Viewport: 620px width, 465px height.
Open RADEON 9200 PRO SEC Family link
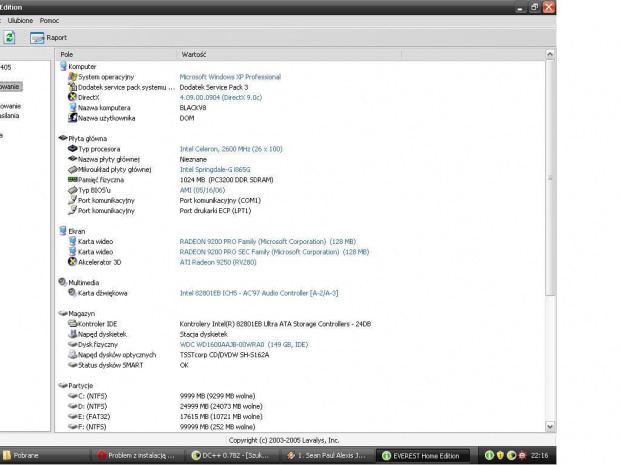click(274, 252)
